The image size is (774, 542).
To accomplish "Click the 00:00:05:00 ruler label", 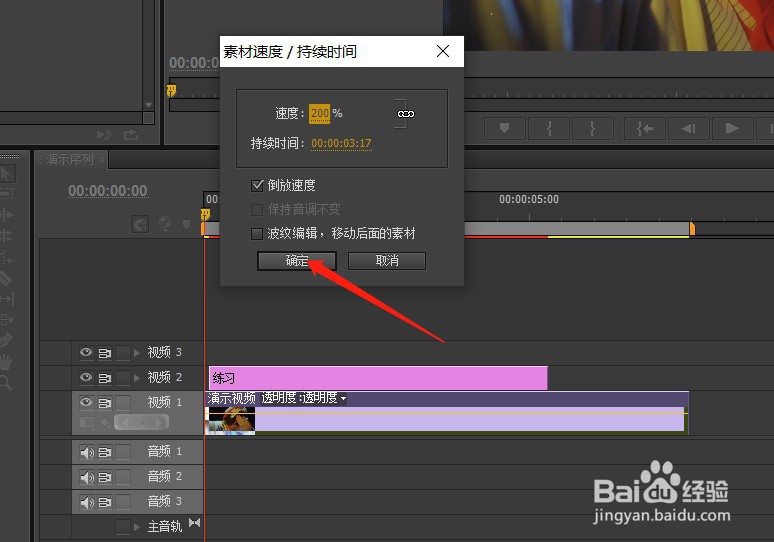I will point(529,199).
